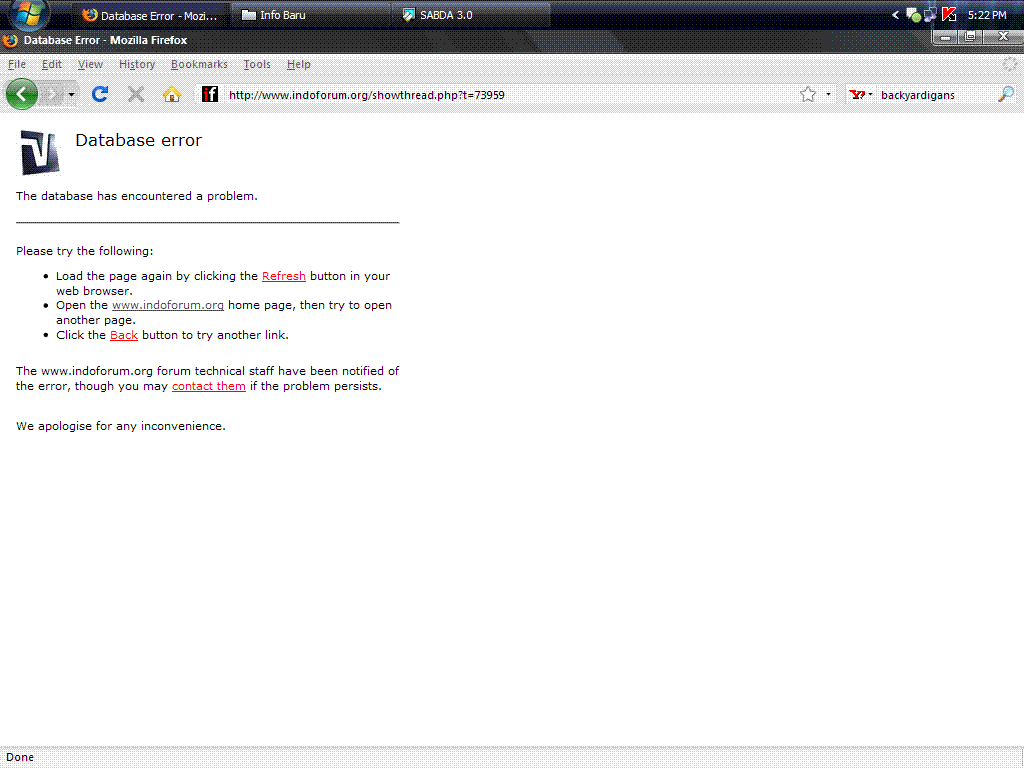Open the recent pages history dropdown arrow
This screenshot has height=768, width=1024.
click(71, 95)
